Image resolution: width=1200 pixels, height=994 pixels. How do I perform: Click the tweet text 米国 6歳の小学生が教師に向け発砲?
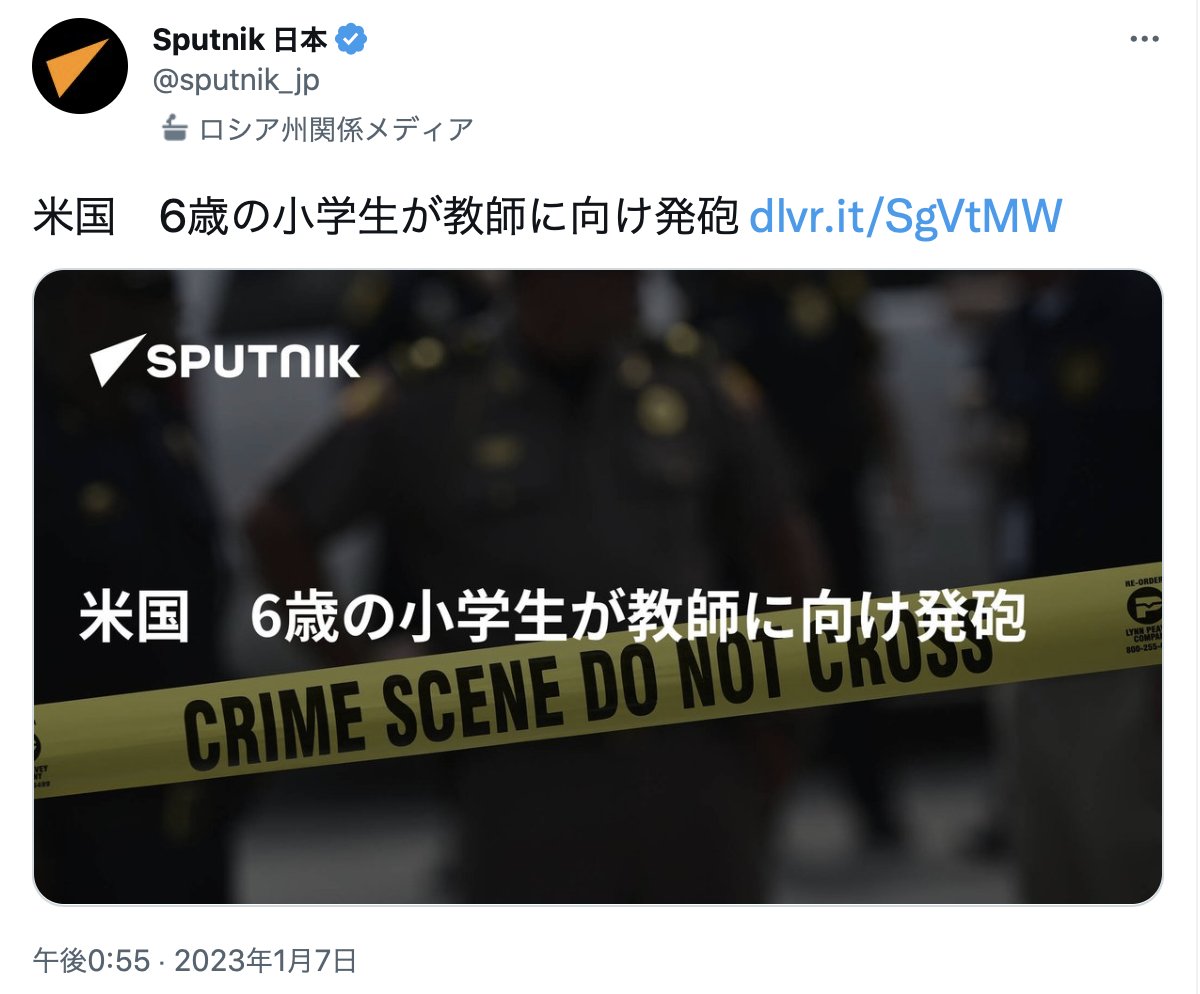point(386,217)
